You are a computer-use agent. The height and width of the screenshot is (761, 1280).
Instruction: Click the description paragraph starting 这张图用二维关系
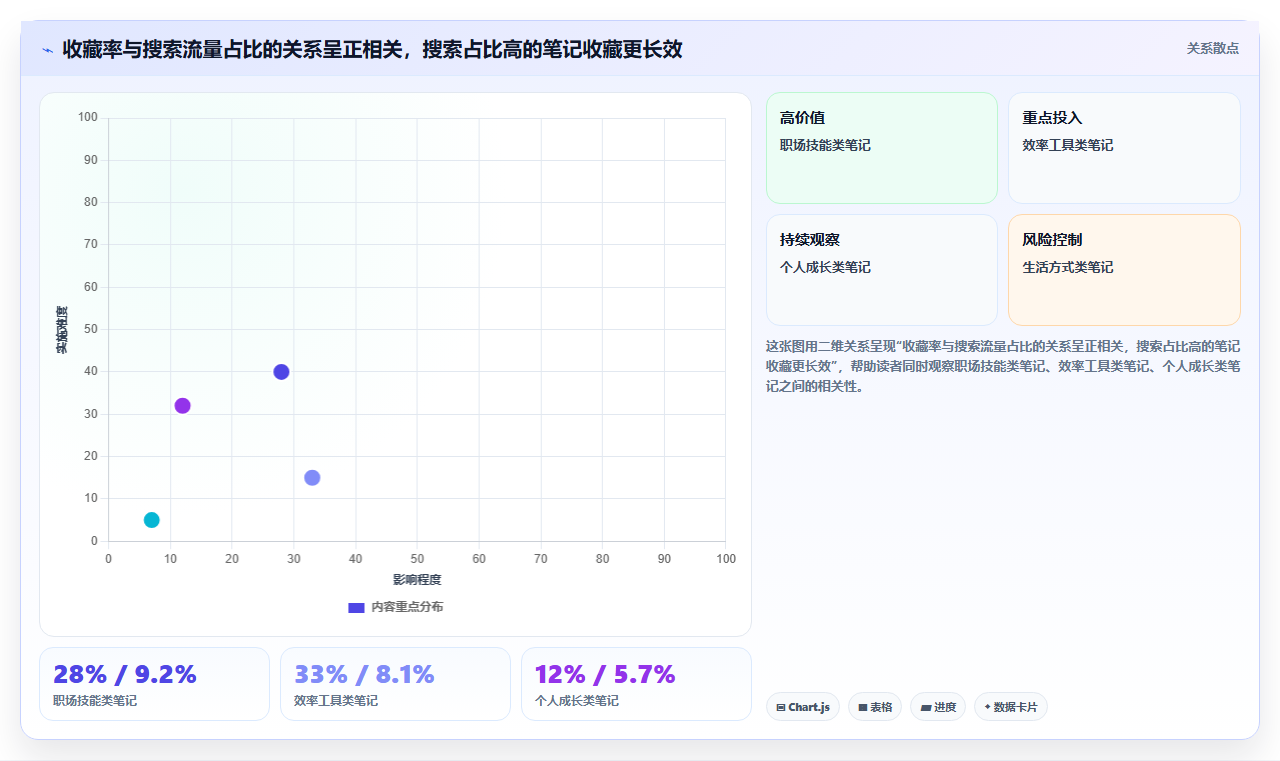click(x=1003, y=366)
